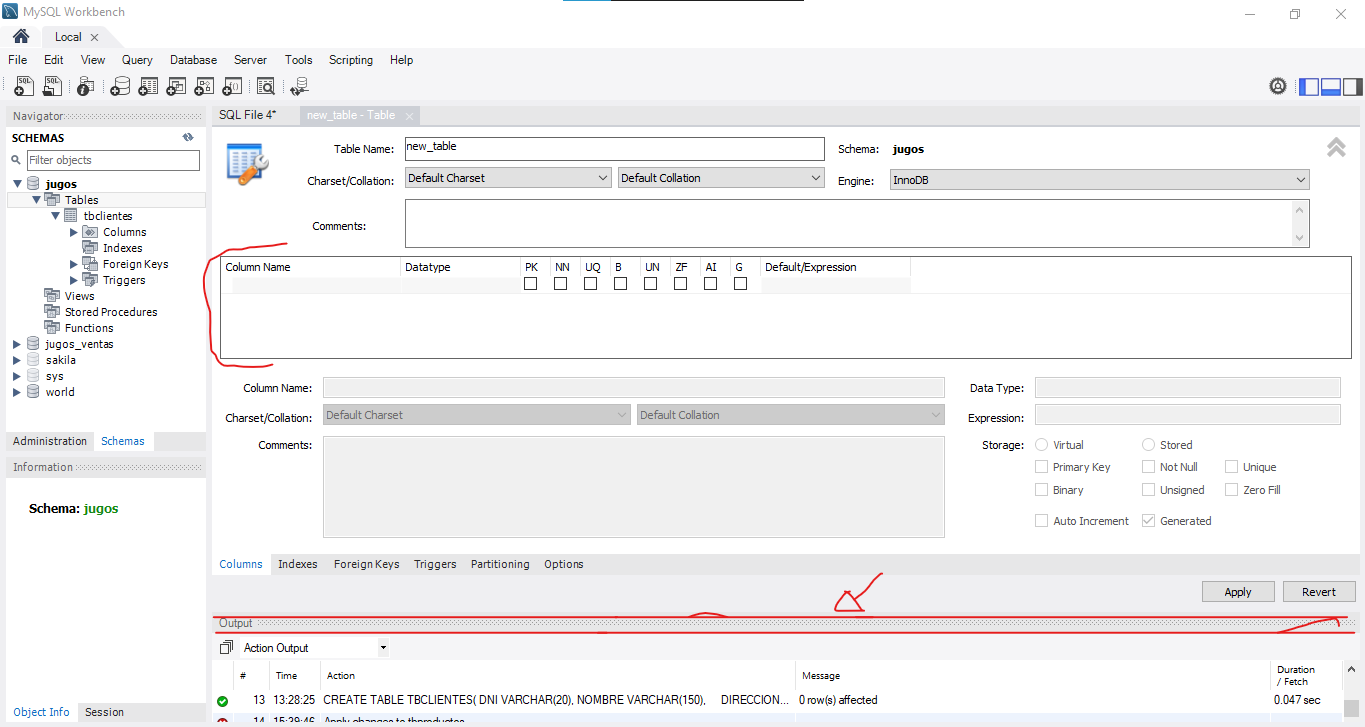This screenshot has width=1365, height=727.
Task: Create a new SQL tab icon
Action: (x=24, y=86)
